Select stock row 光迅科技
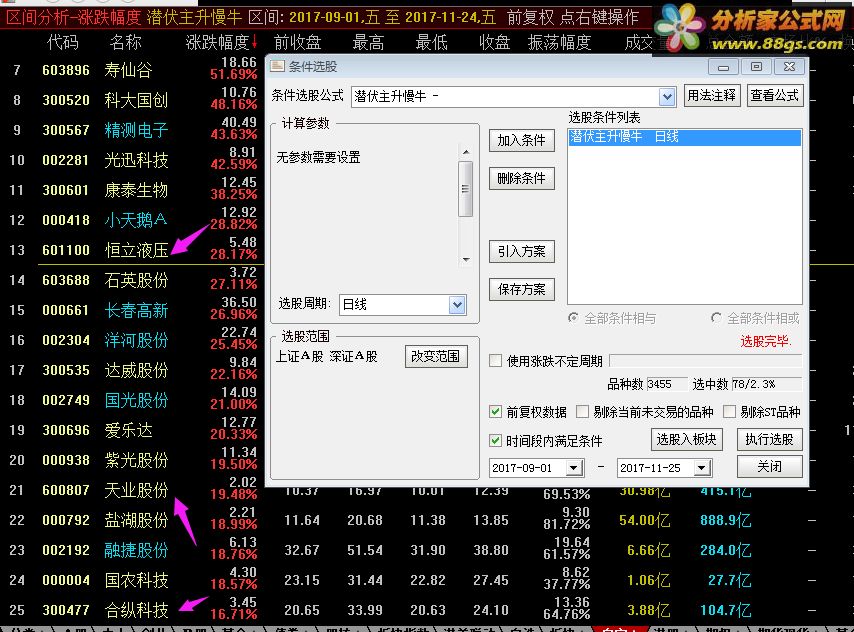Viewport: 854px width, 632px height. 136,160
